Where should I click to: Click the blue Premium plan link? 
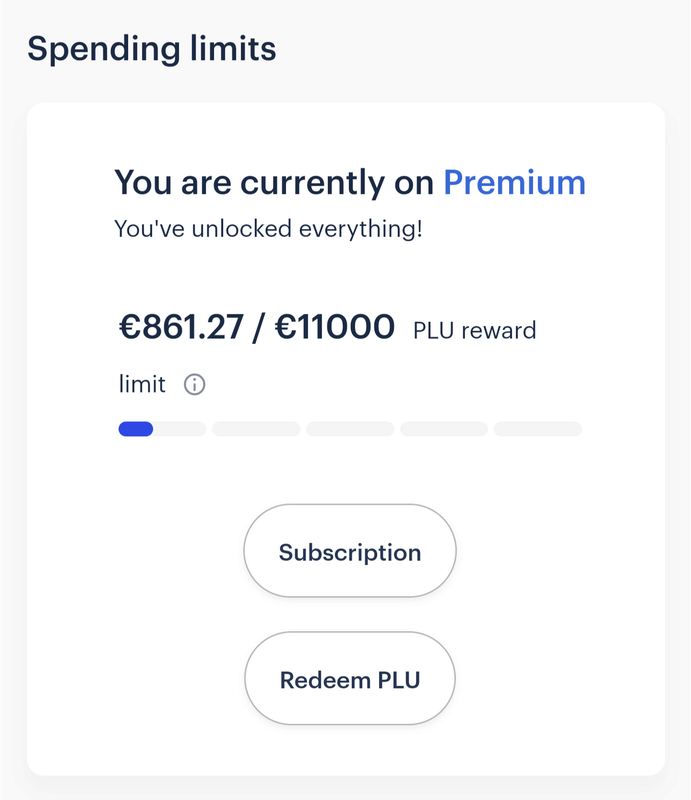tap(514, 183)
